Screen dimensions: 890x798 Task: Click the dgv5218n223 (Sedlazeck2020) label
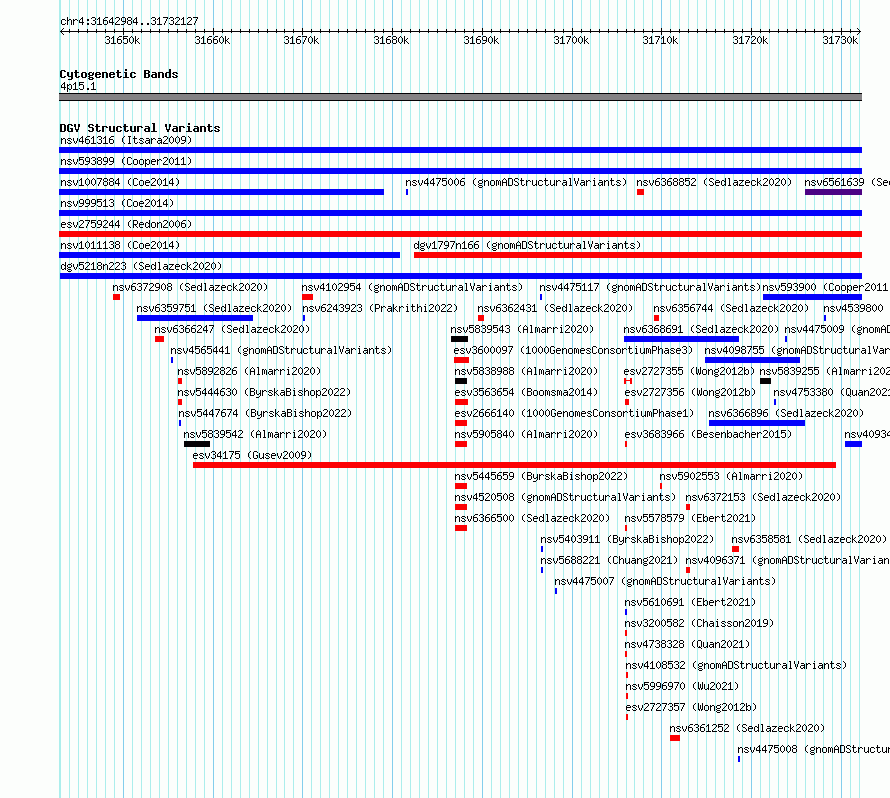click(x=141, y=266)
